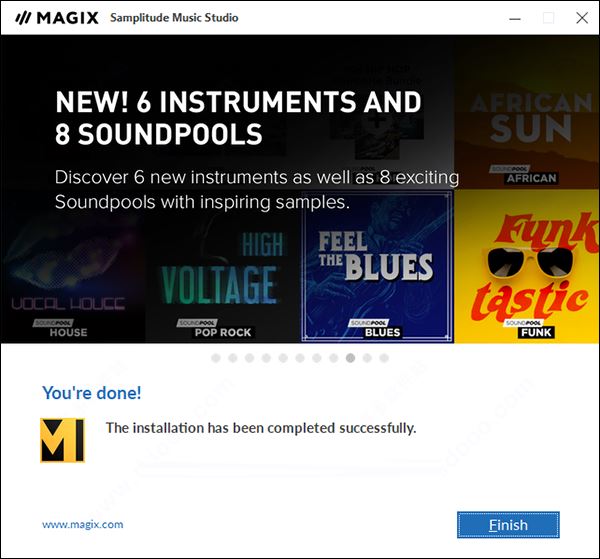Viewport: 600px width, 559px height.
Task: Click the Feel the Blues soundpool cover
Action: pyautogui.click(x=377, y=266)
